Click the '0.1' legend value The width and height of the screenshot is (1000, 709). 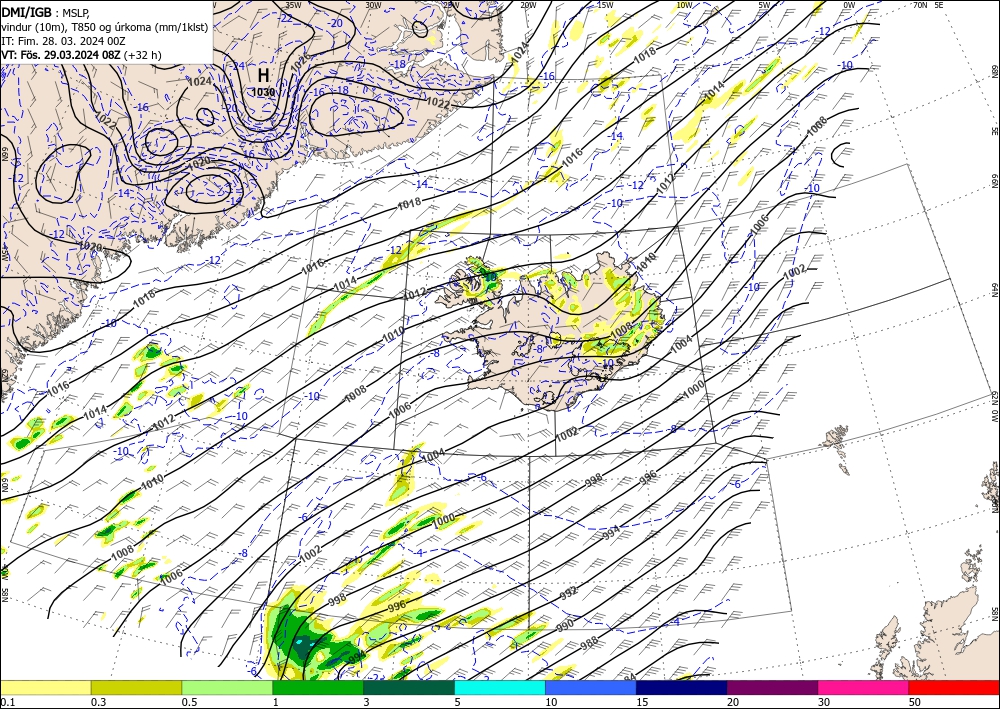tap(6, 702)
